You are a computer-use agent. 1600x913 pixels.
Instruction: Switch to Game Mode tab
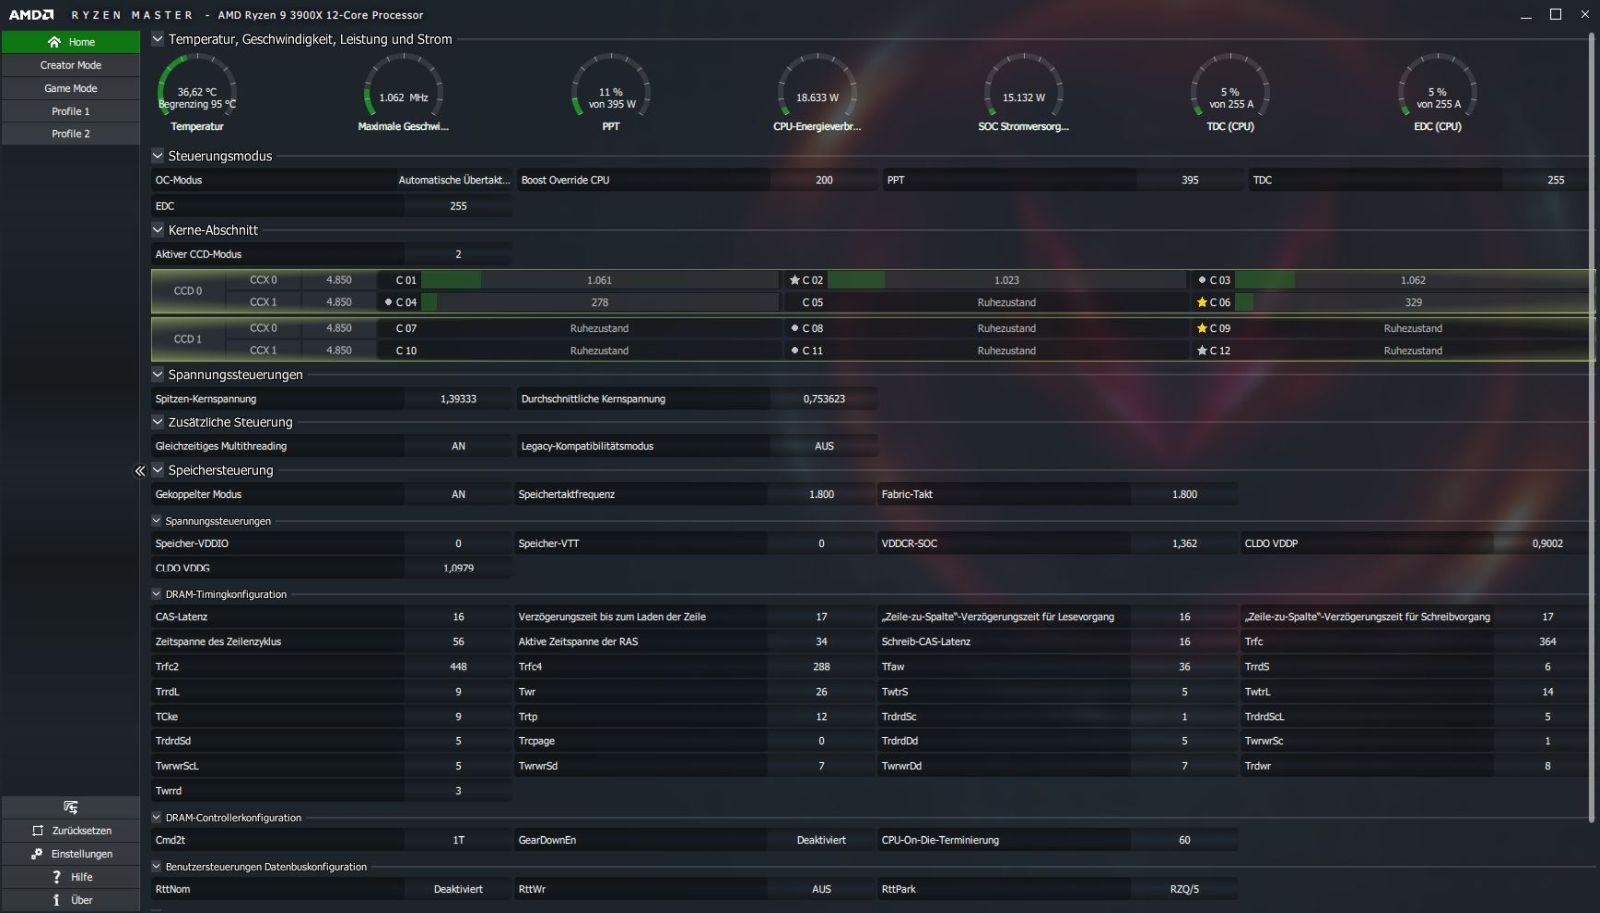tap(71, 88)
